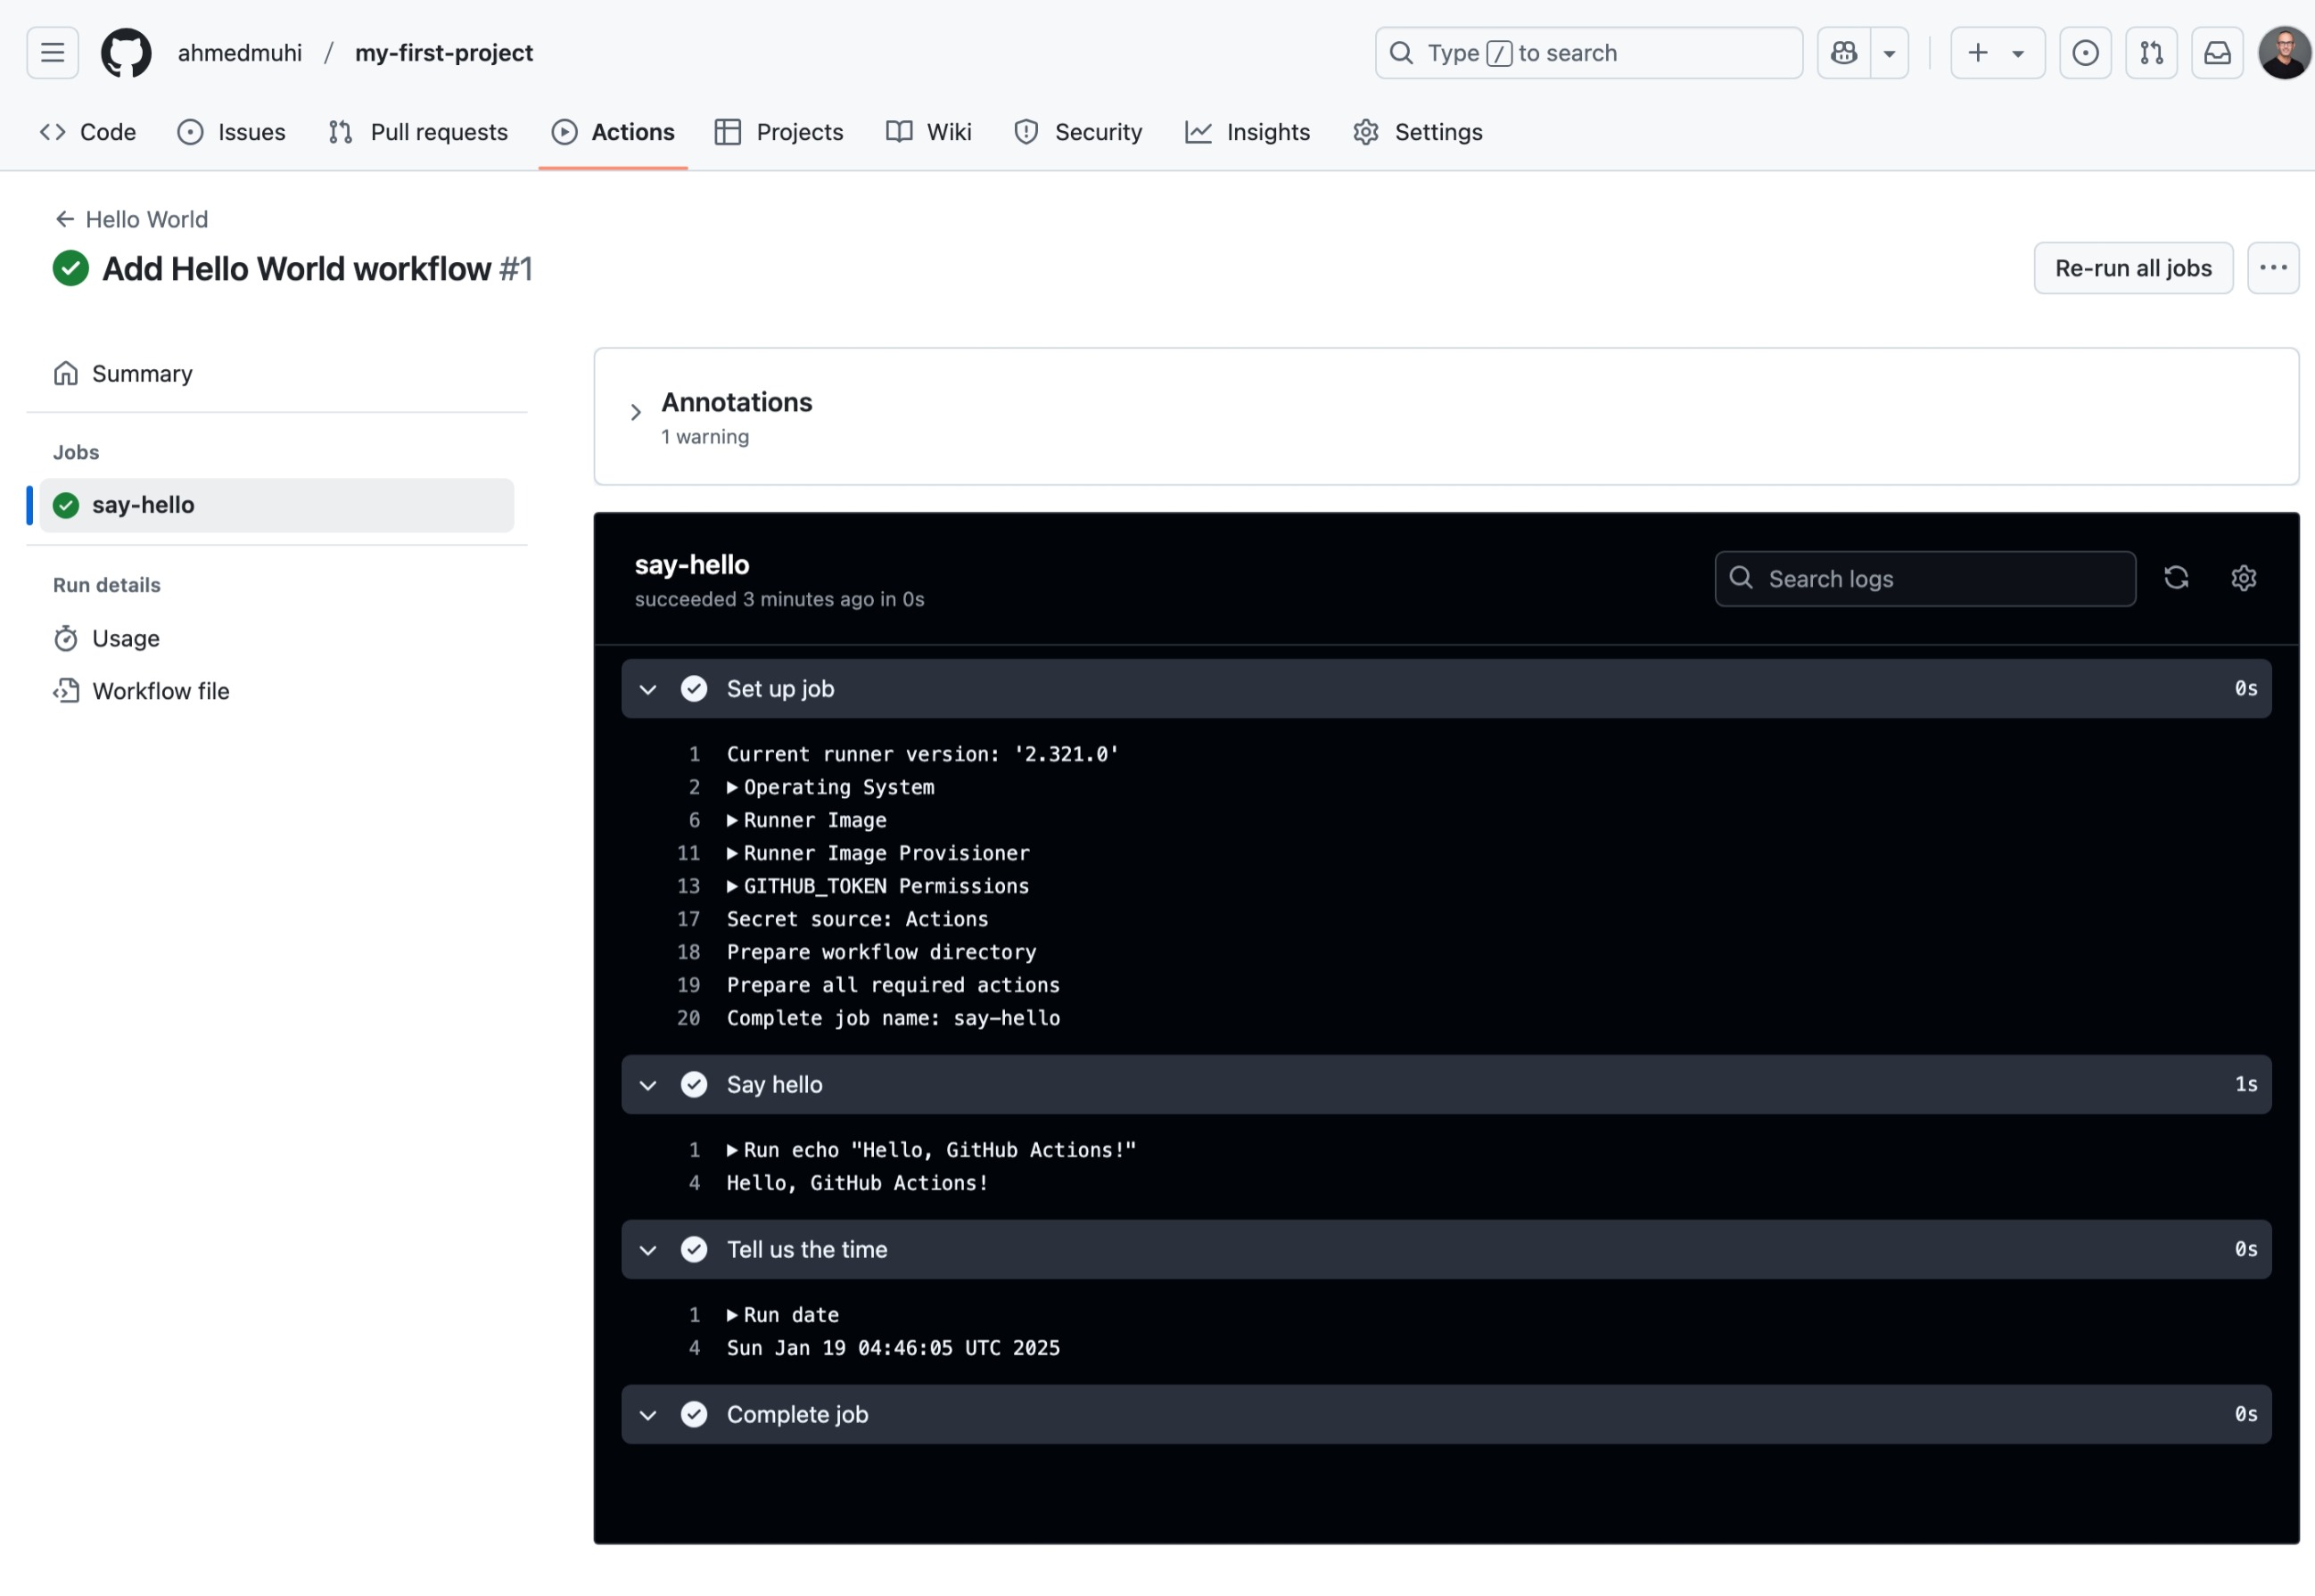Open the Wiki tab
The width and height of the screenshot is (2315, 1596).
pyautogui.click(x=929, y=132)
